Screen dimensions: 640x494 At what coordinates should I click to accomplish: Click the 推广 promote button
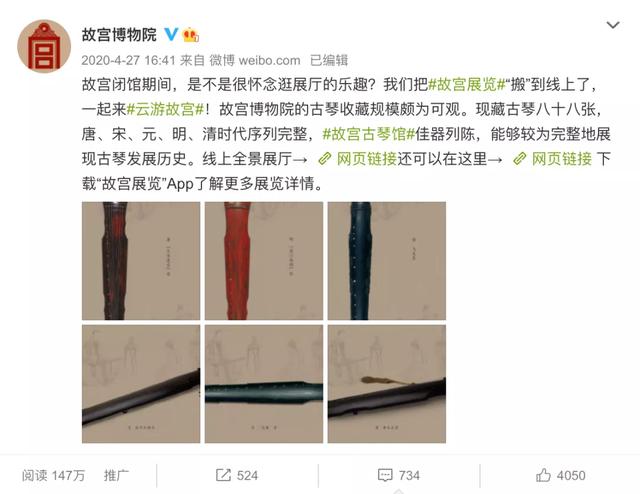point(116,475)
